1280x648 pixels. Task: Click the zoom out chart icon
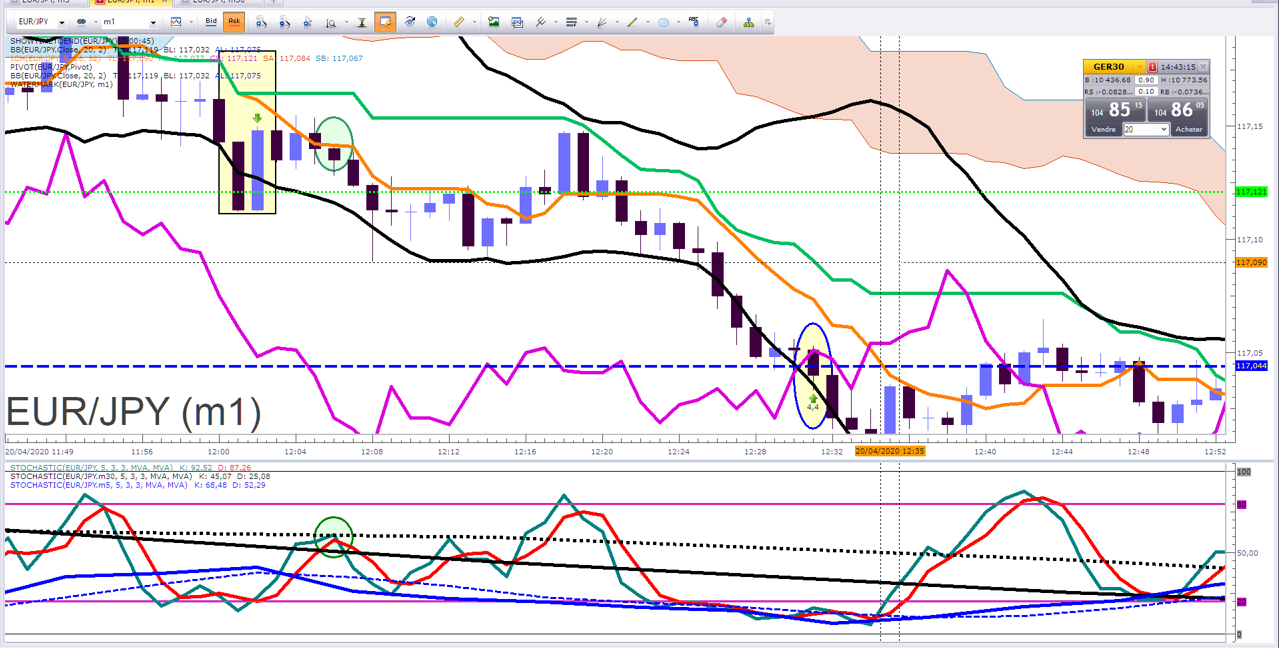click(284, 22)
